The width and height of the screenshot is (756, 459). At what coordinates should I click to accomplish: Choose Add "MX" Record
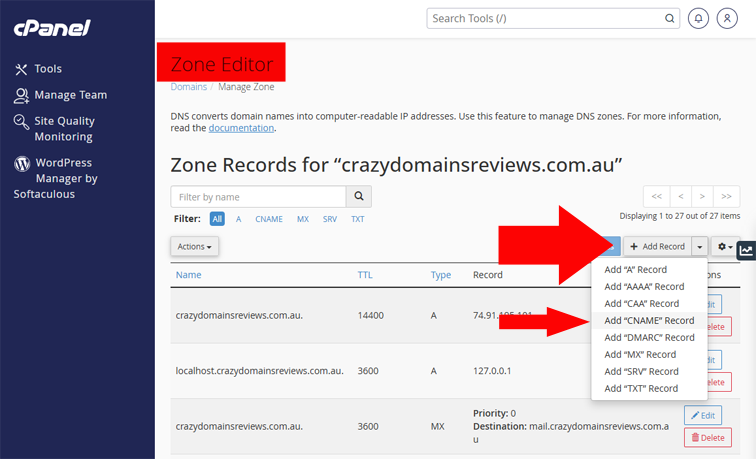(x=649, y=354)
